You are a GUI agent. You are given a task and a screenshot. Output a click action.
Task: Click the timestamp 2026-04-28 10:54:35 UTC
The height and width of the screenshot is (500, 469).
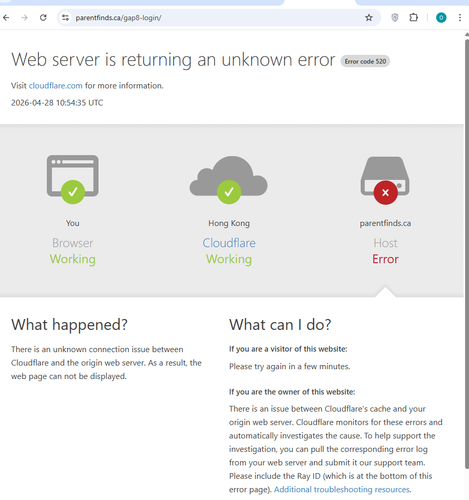57,103
